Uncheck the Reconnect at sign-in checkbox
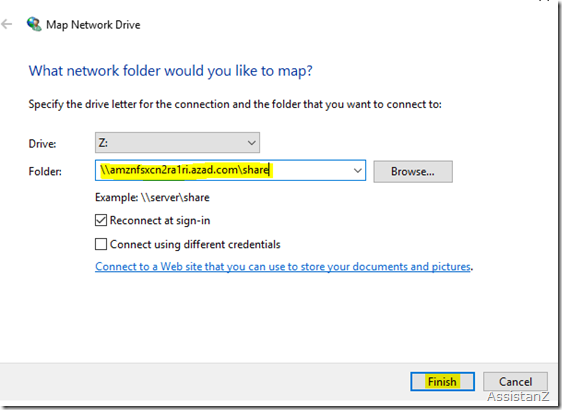This screenshot has width=562, height=410. click(x=101, y=220)
